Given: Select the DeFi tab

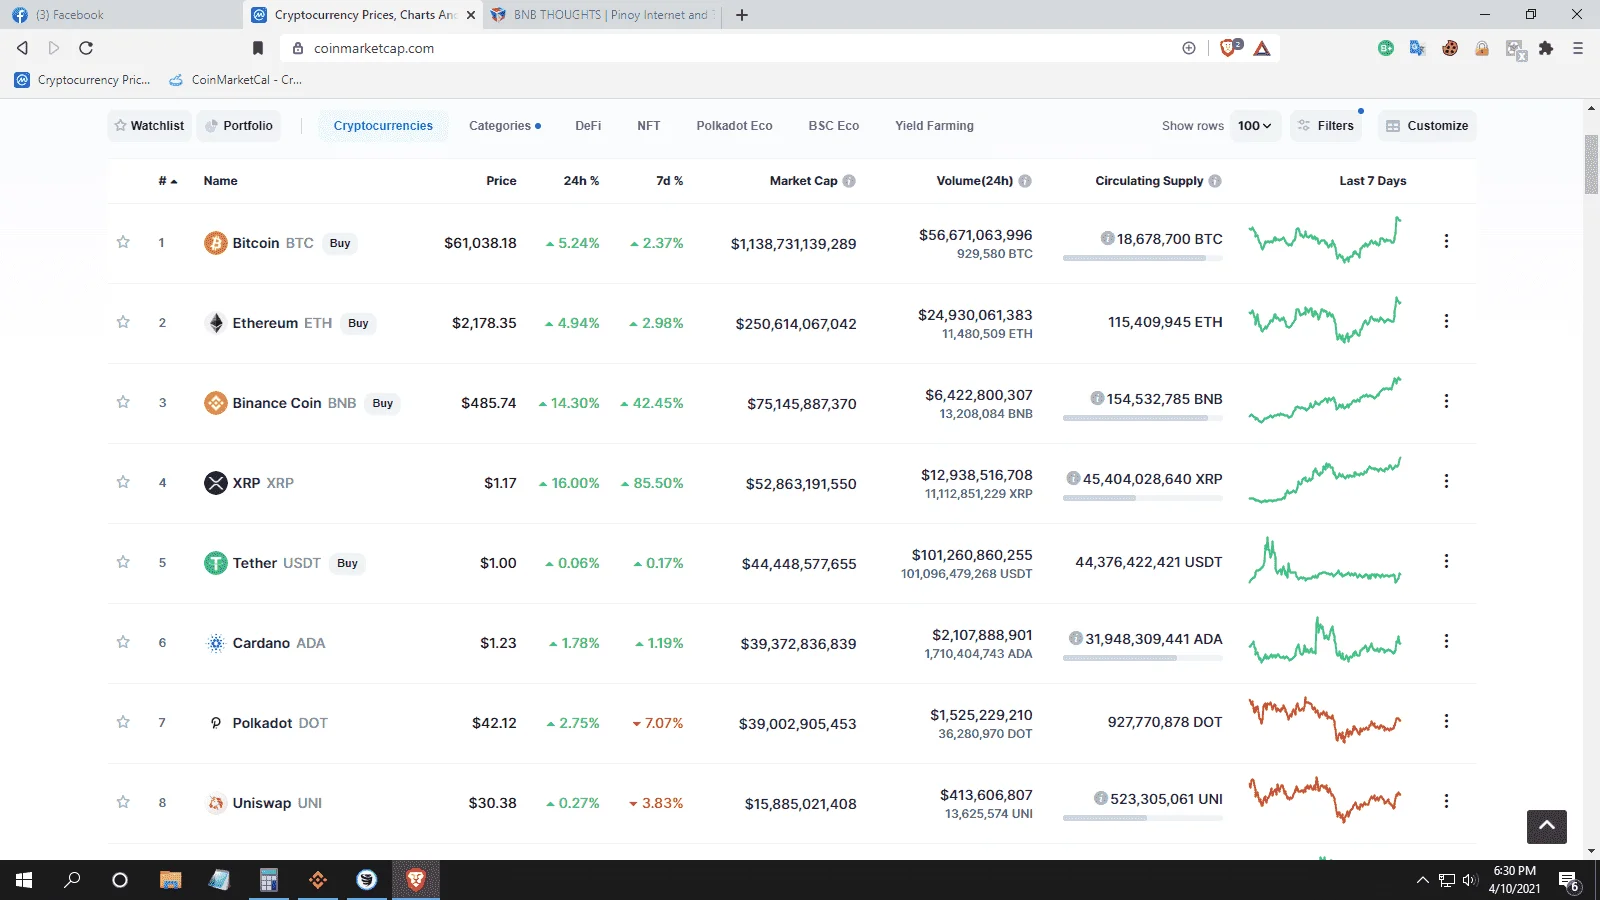Looking at the screenshot, I should pyautogui.click(x=588, y=126).
